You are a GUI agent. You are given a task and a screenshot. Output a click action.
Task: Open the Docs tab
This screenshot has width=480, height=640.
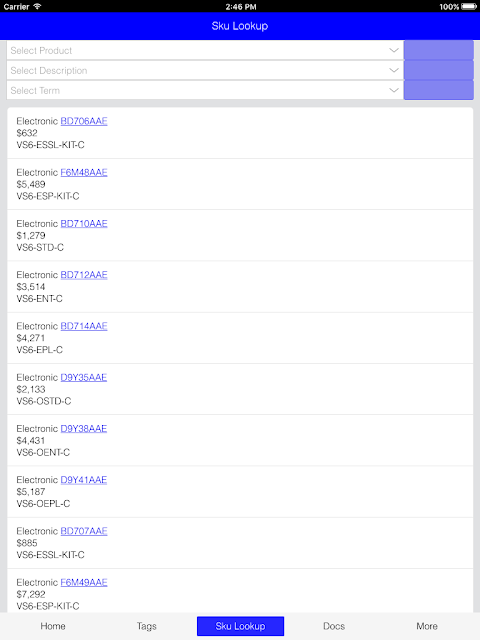coord(334,626)
